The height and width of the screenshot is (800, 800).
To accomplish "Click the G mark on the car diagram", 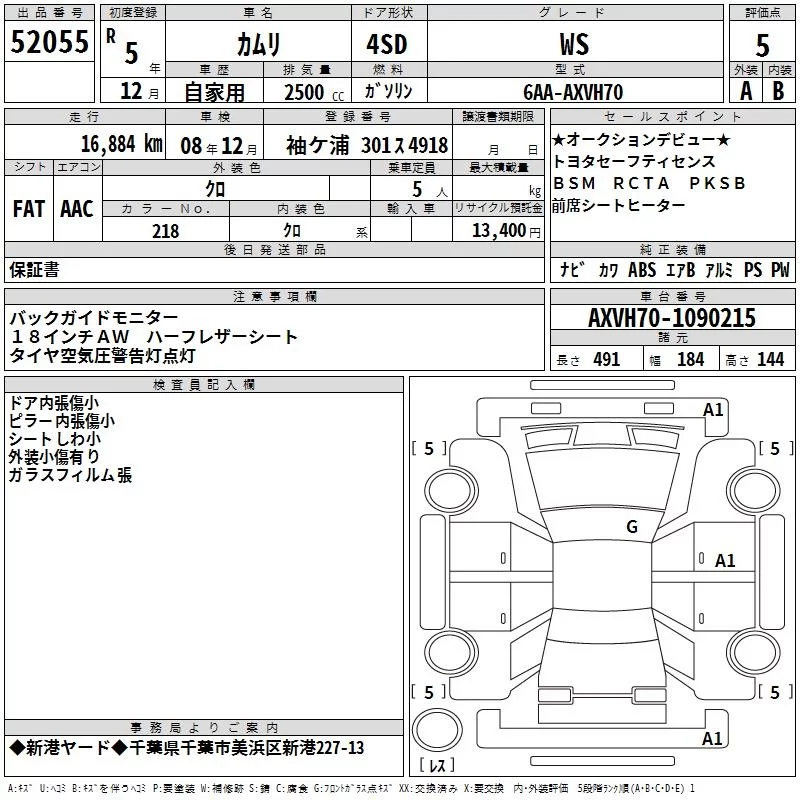I will tap(631, 527).
